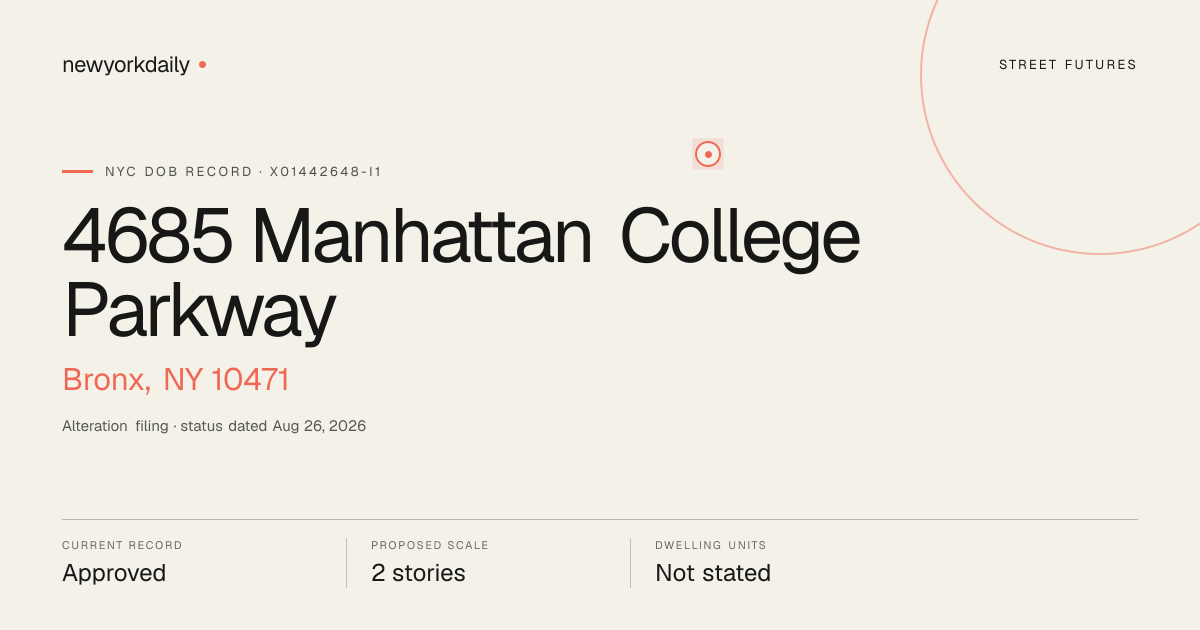Click the orange target location marker icon

tap(708, 154)
